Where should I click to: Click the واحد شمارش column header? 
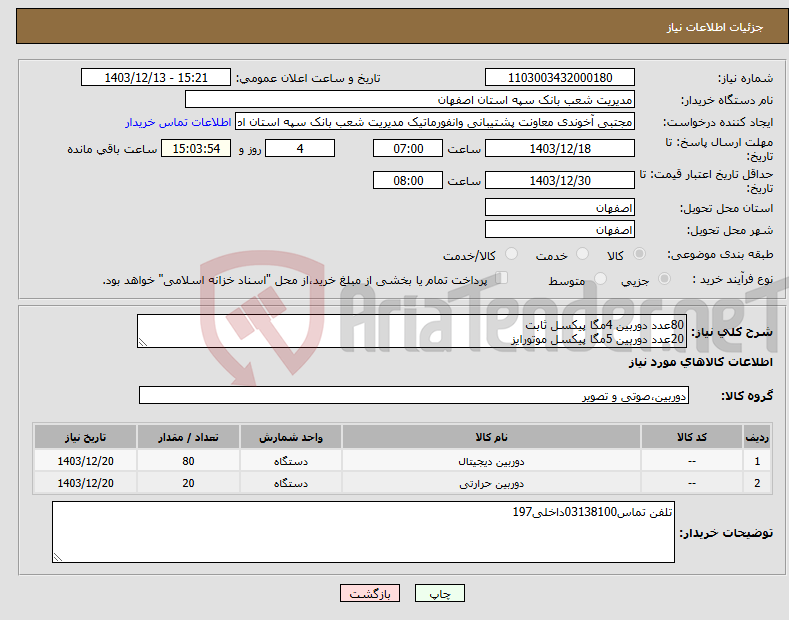tap(291, 437)
